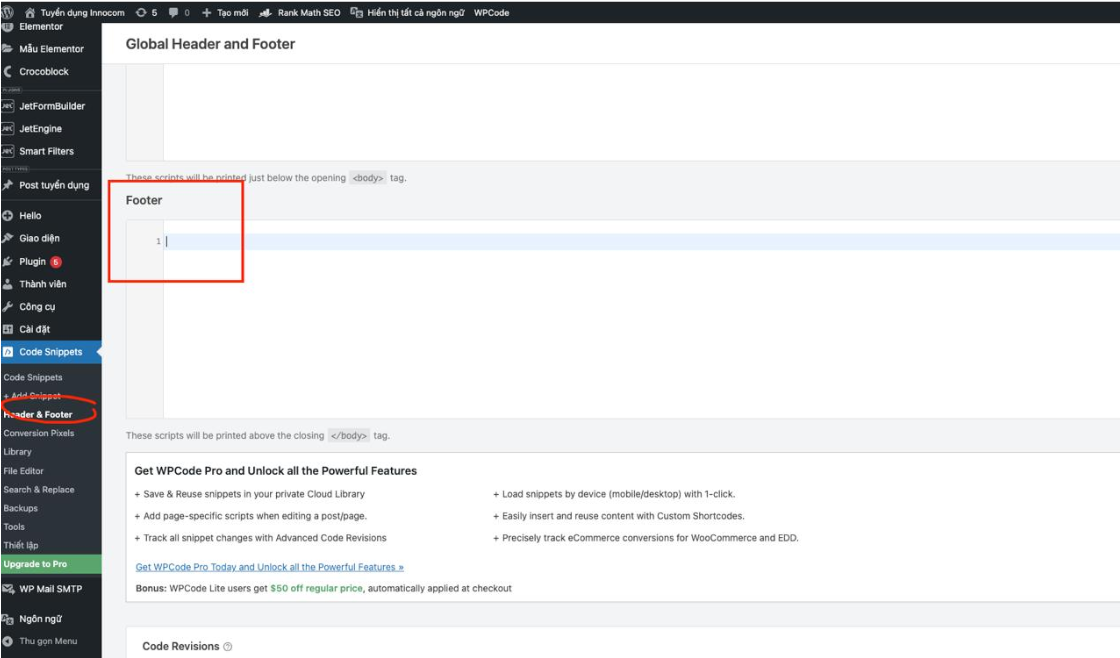Viewport: 1120px width, 658px height.
Task: Click the WordPress logo in admin bar
Action: click(8, 12)
